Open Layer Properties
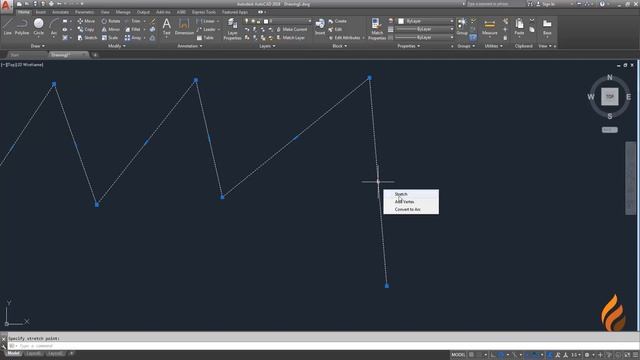Image resolution: width=640 pixels, height=360 pixels. (232, 29)
